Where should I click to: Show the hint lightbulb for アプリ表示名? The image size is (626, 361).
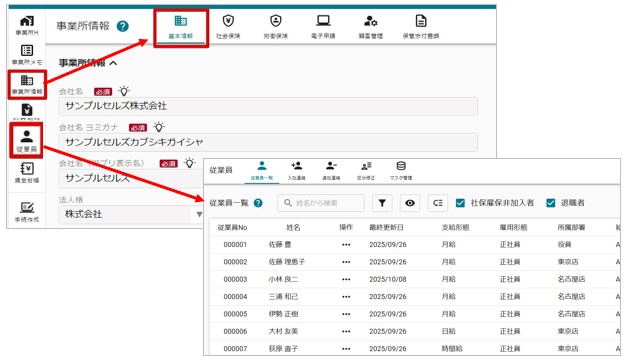(x=190, y=163)
